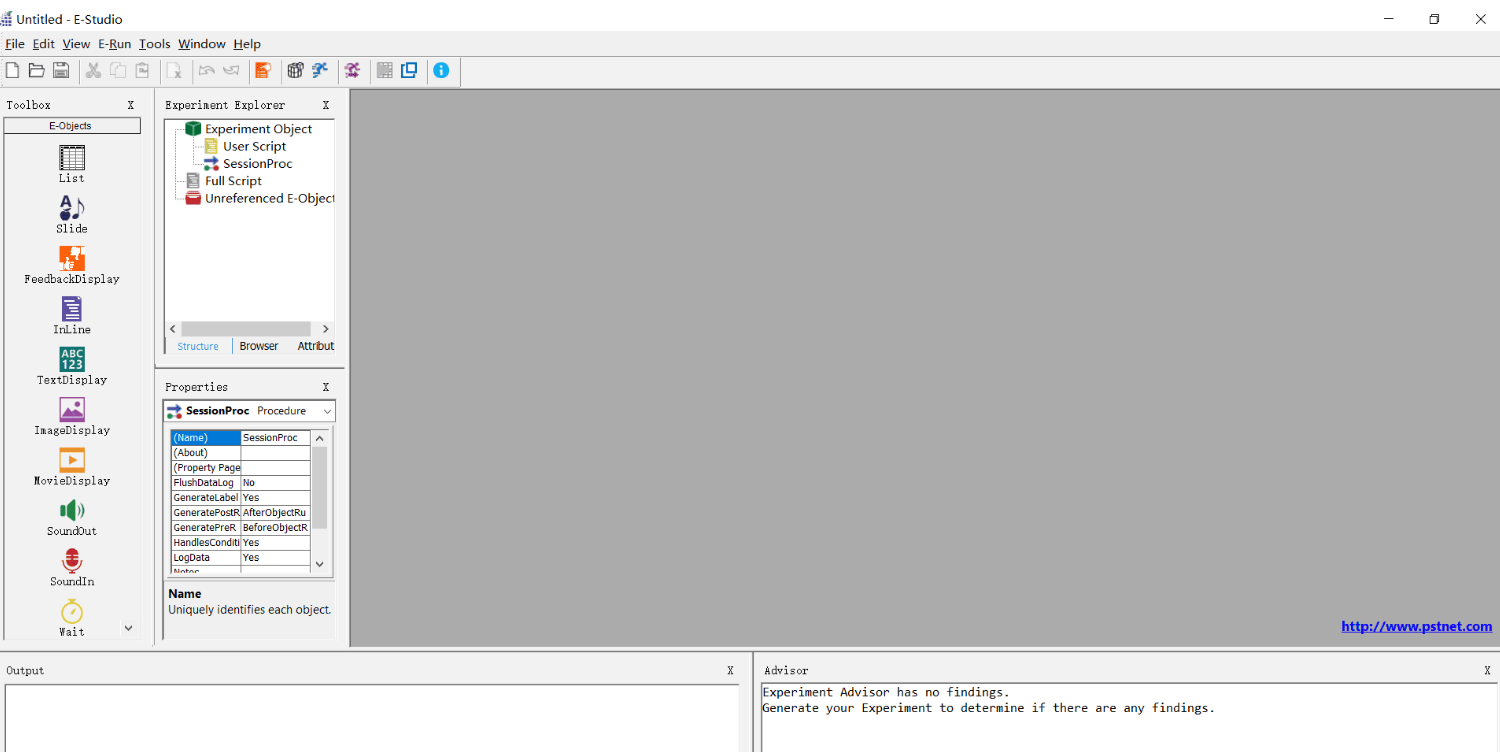Click the FlushDataLog value field
The image size is (1500, 752).
[275, 483]
